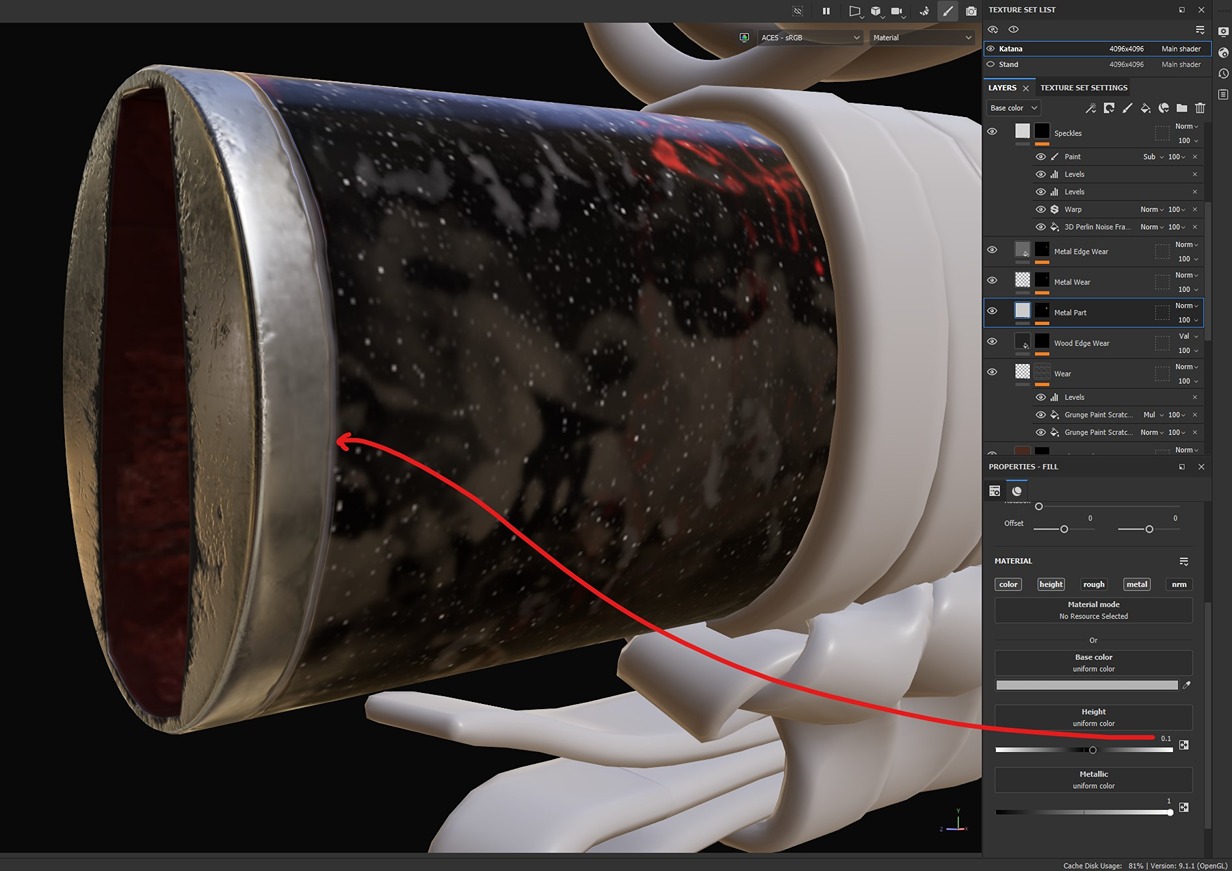Open Metal Part opacity 100 dropdown
The image size is (1232, 871).
(1188, 320)
